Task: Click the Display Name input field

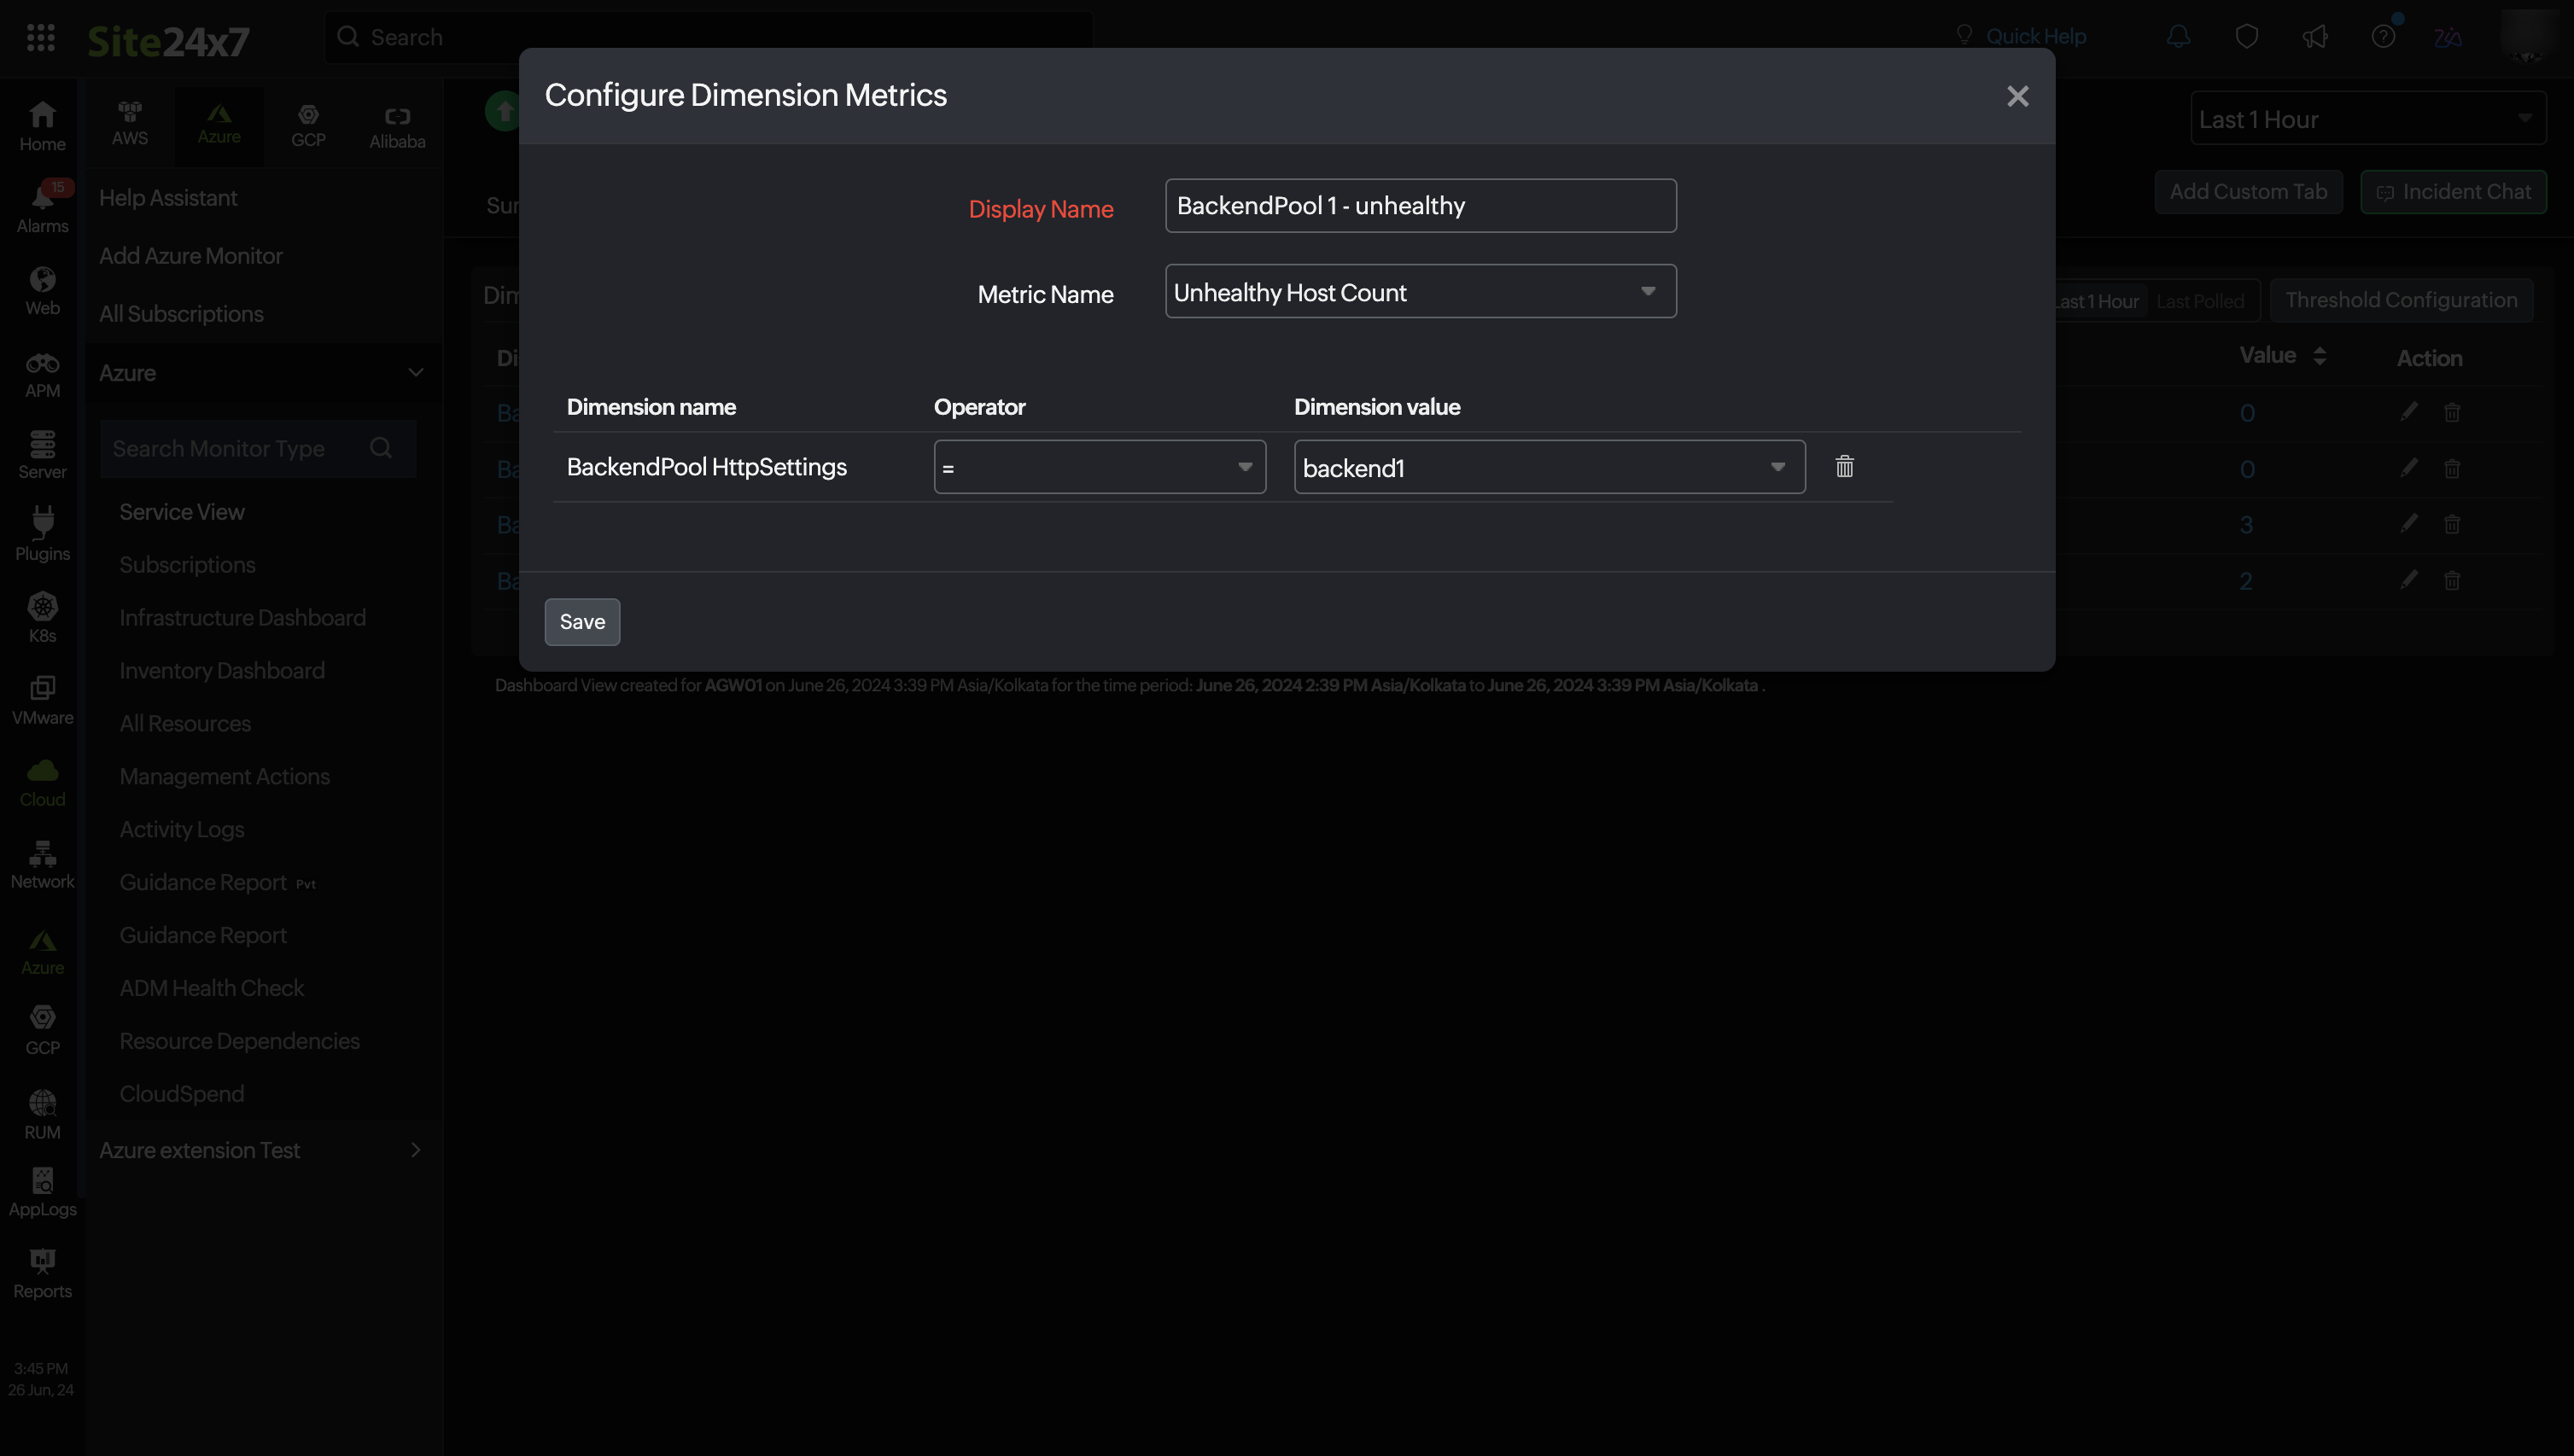Action: [1420, 206]
